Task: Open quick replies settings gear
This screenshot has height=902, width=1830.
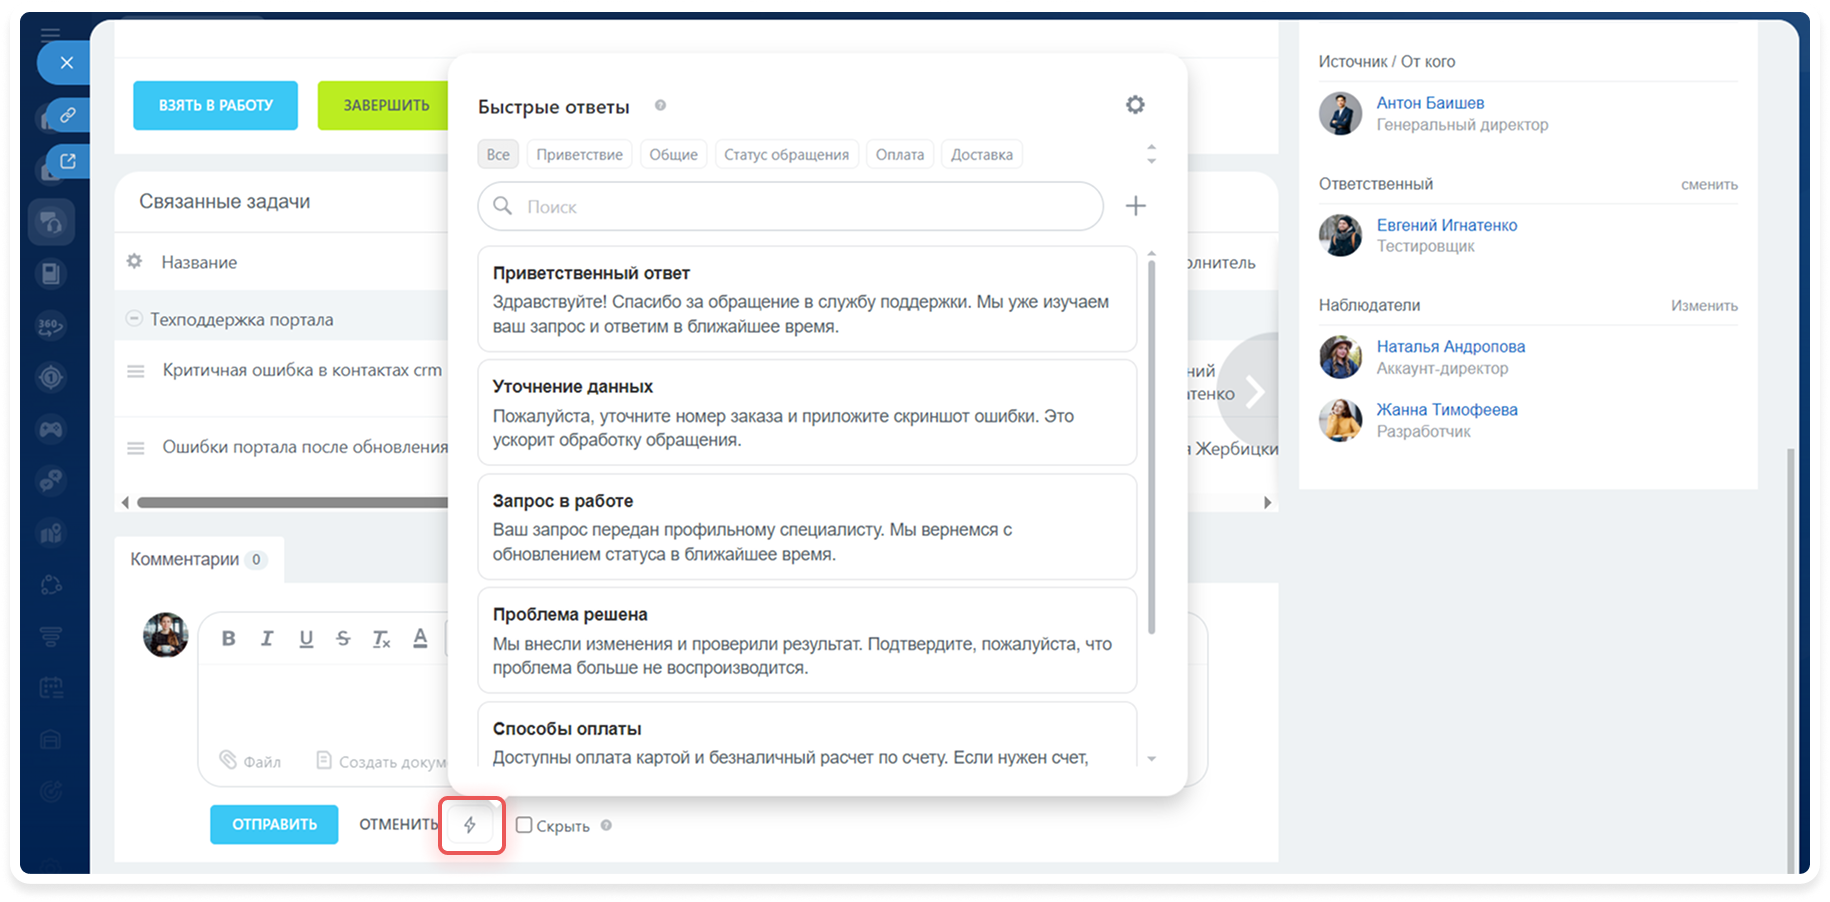Action: [1135, 105]
